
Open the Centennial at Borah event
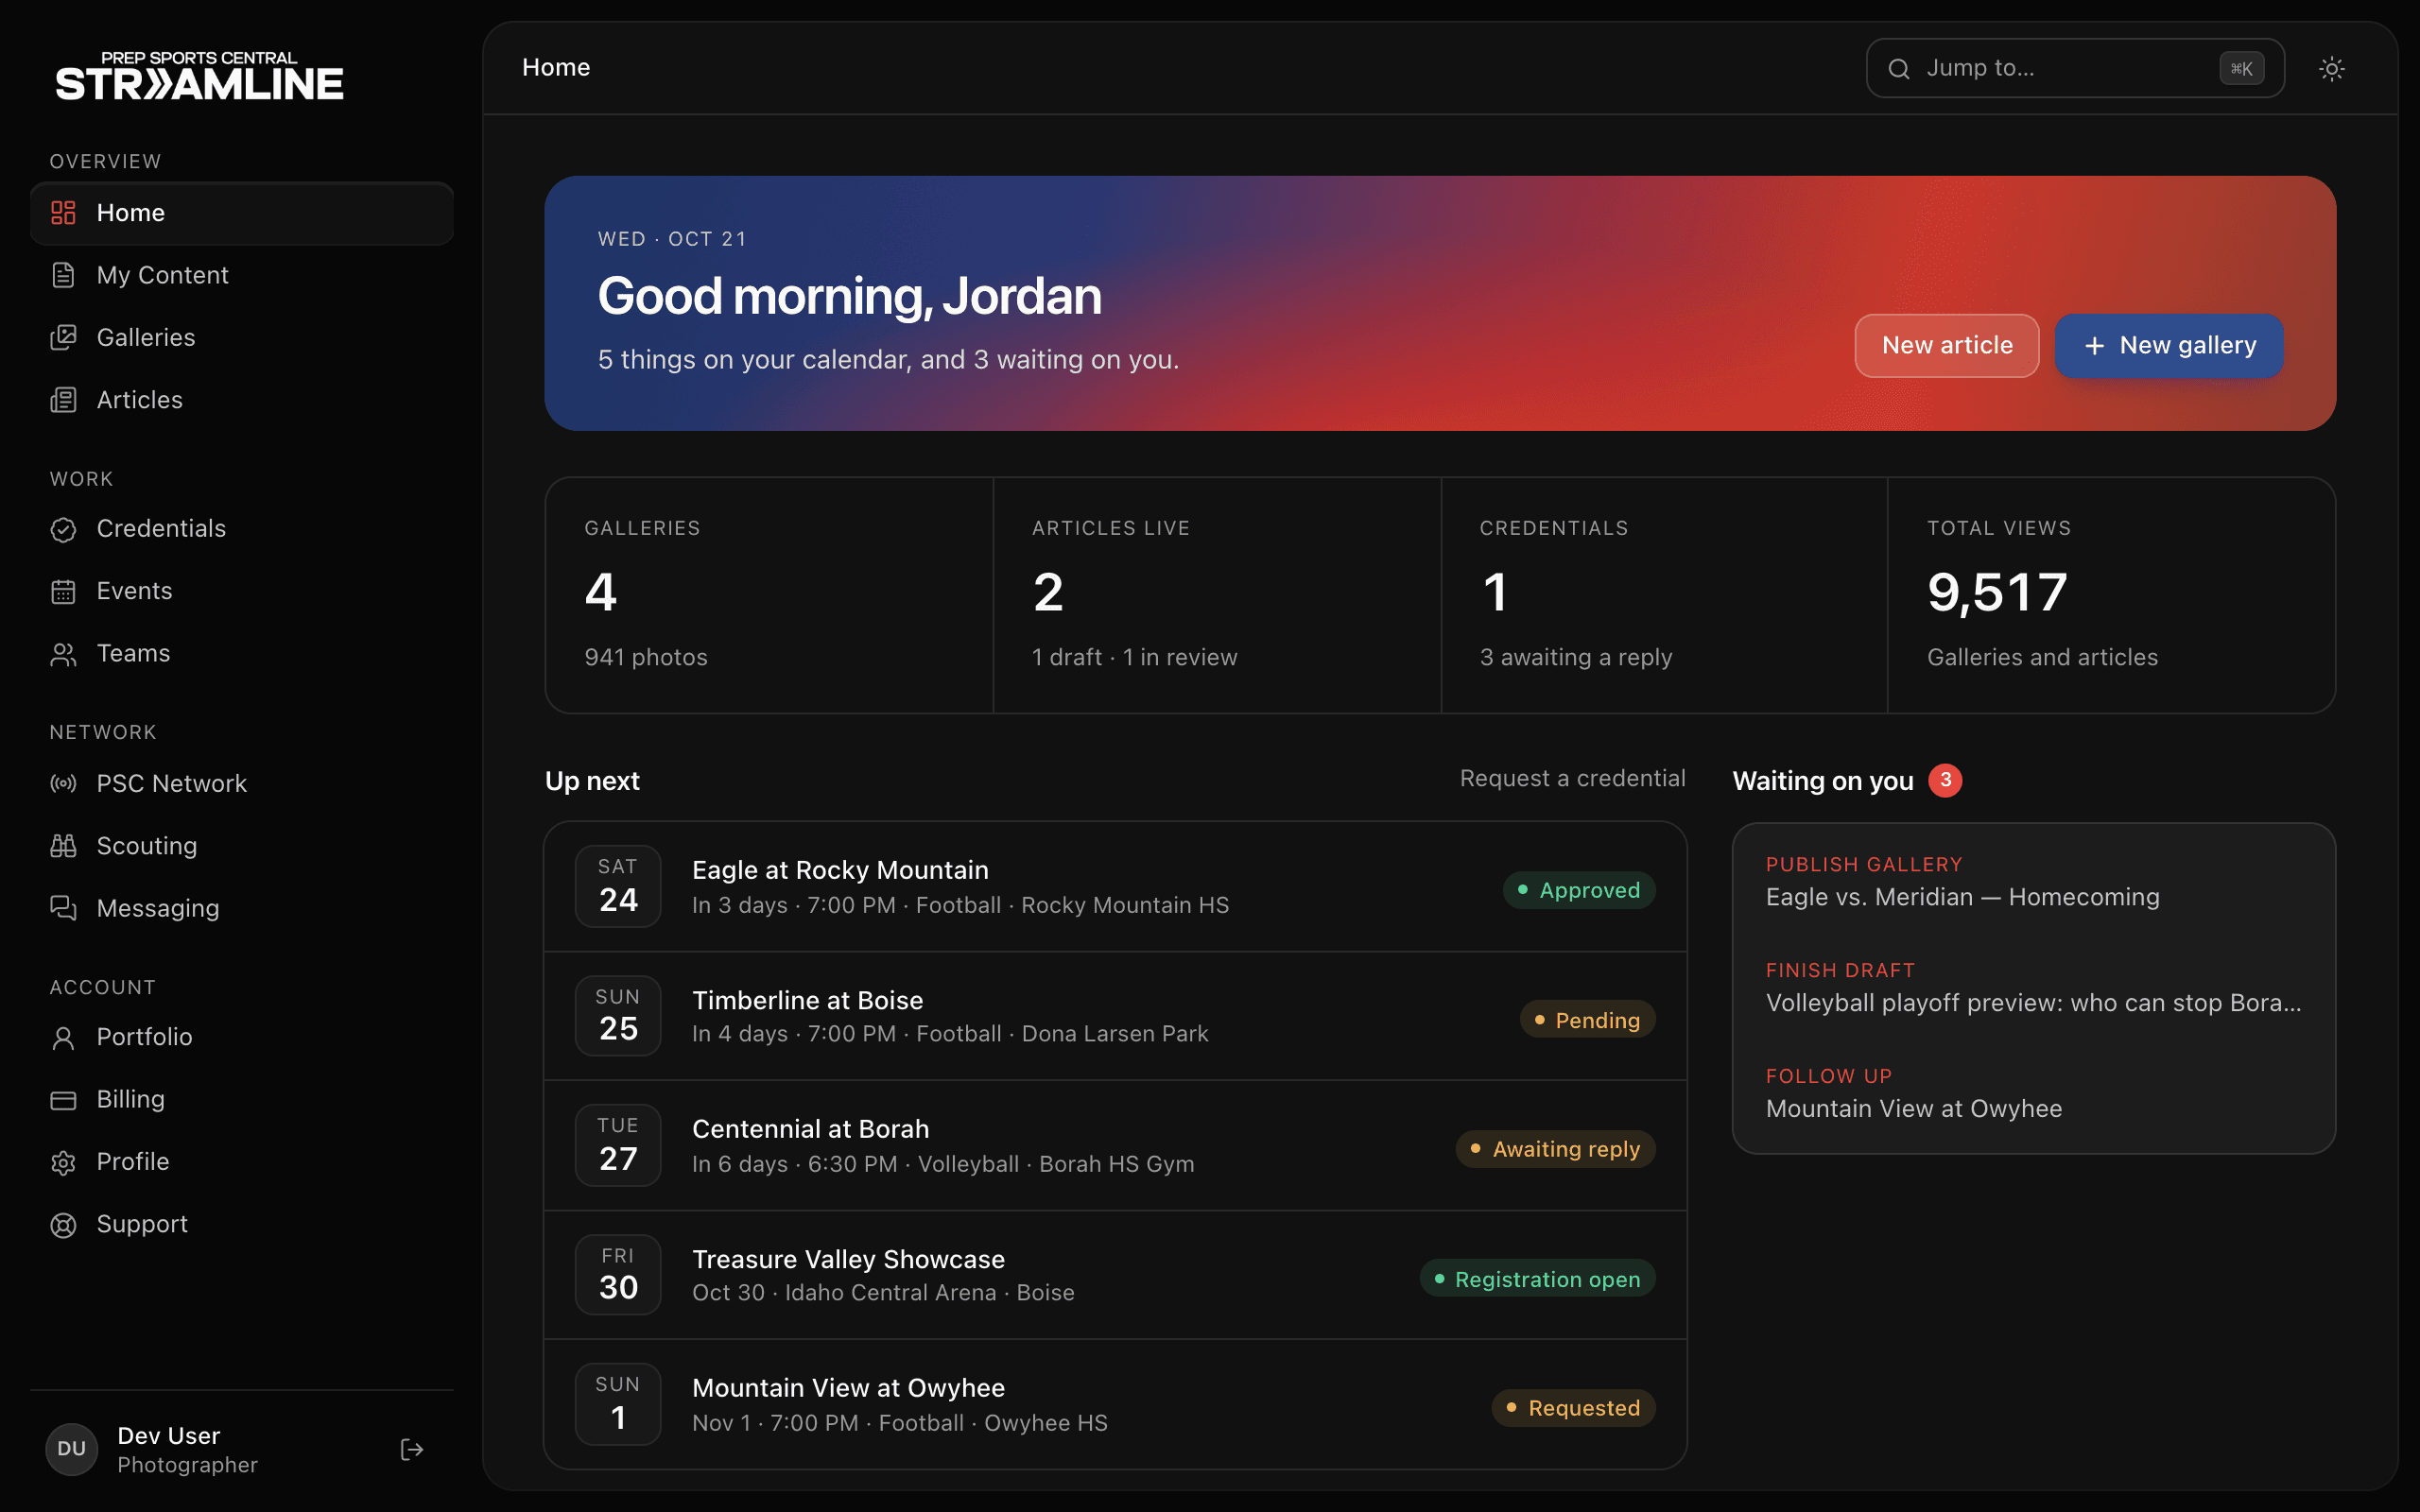pos(1115,1146)
